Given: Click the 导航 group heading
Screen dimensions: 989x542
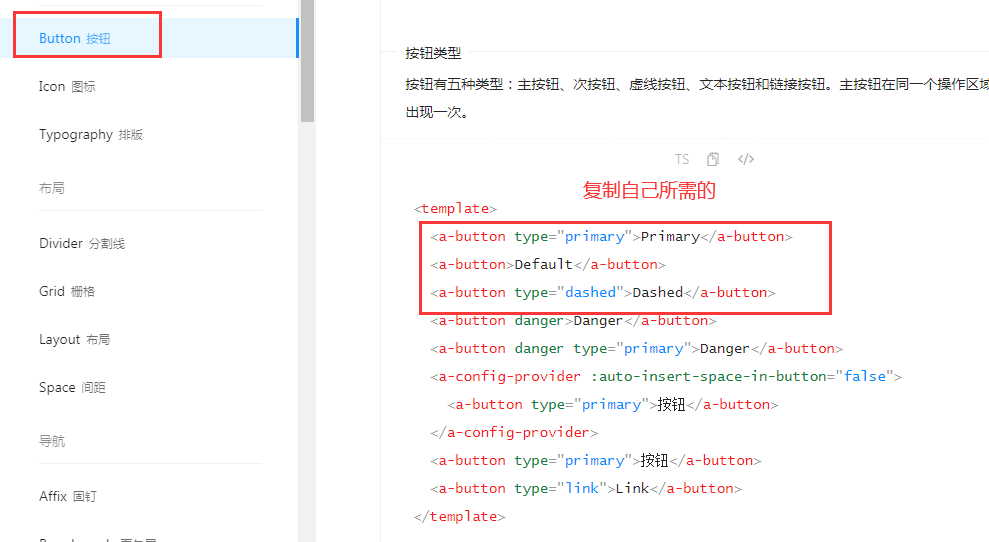Looking at the screenshot, I should click(52, 441).
